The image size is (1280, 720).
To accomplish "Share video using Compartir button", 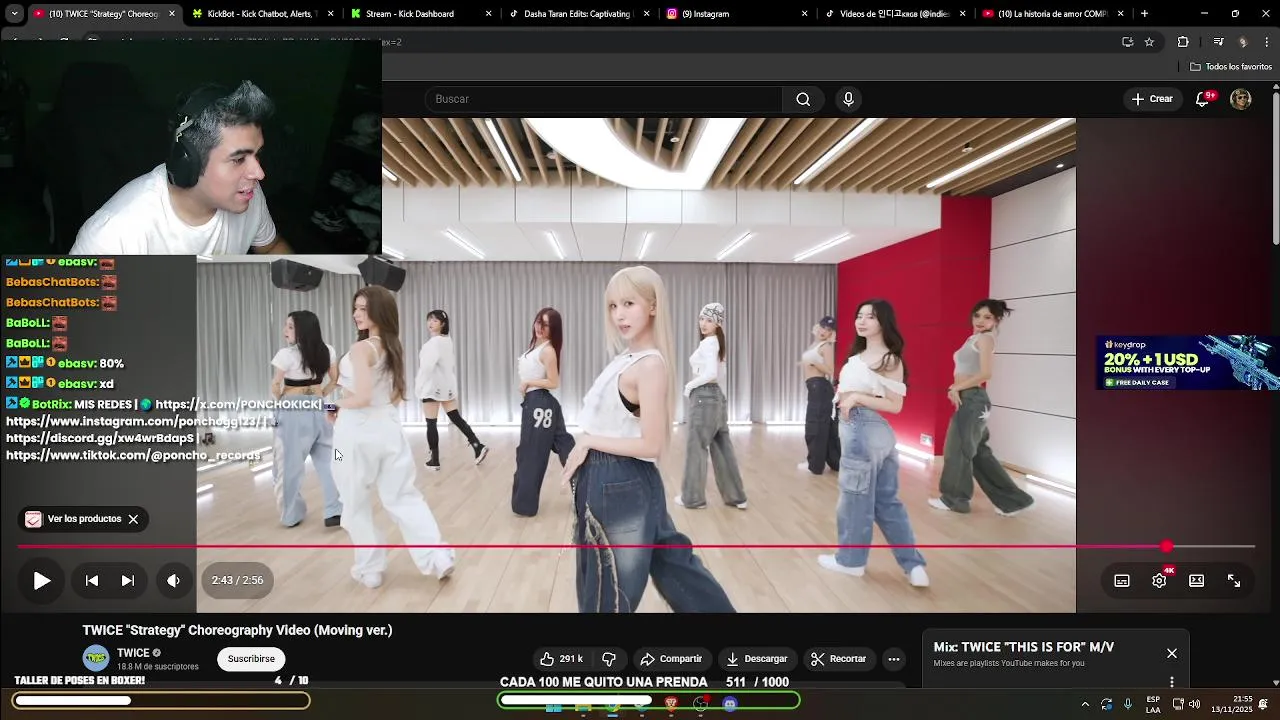I will click(x=671, y=659).
